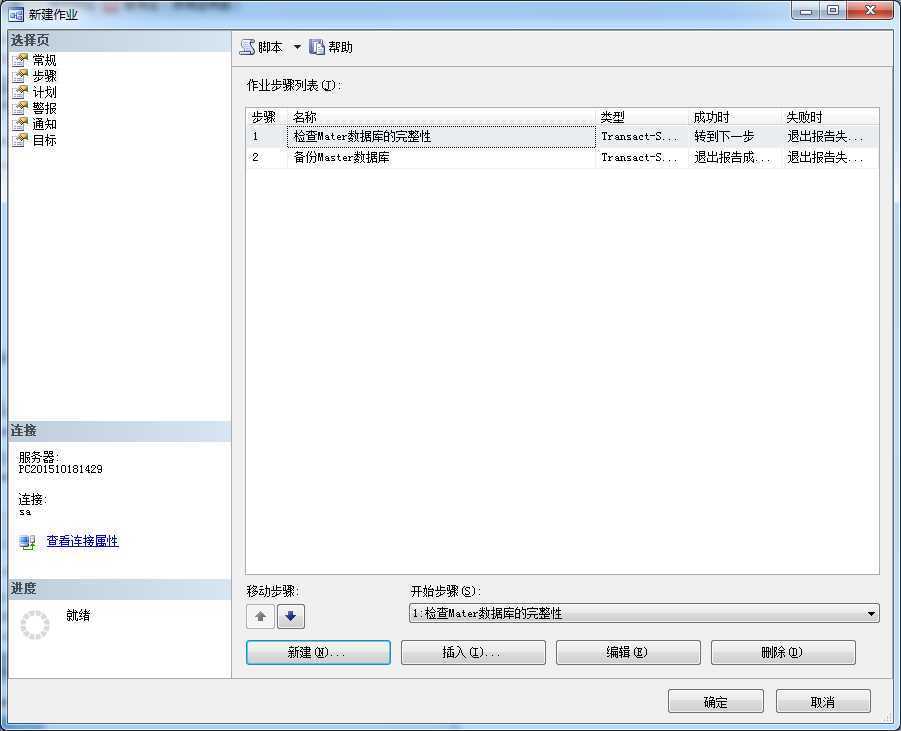Click row 1 退出报告失... failure cell
Viewport: 901px width, 731px height.
pyautogui.click(x=830, y=137)
